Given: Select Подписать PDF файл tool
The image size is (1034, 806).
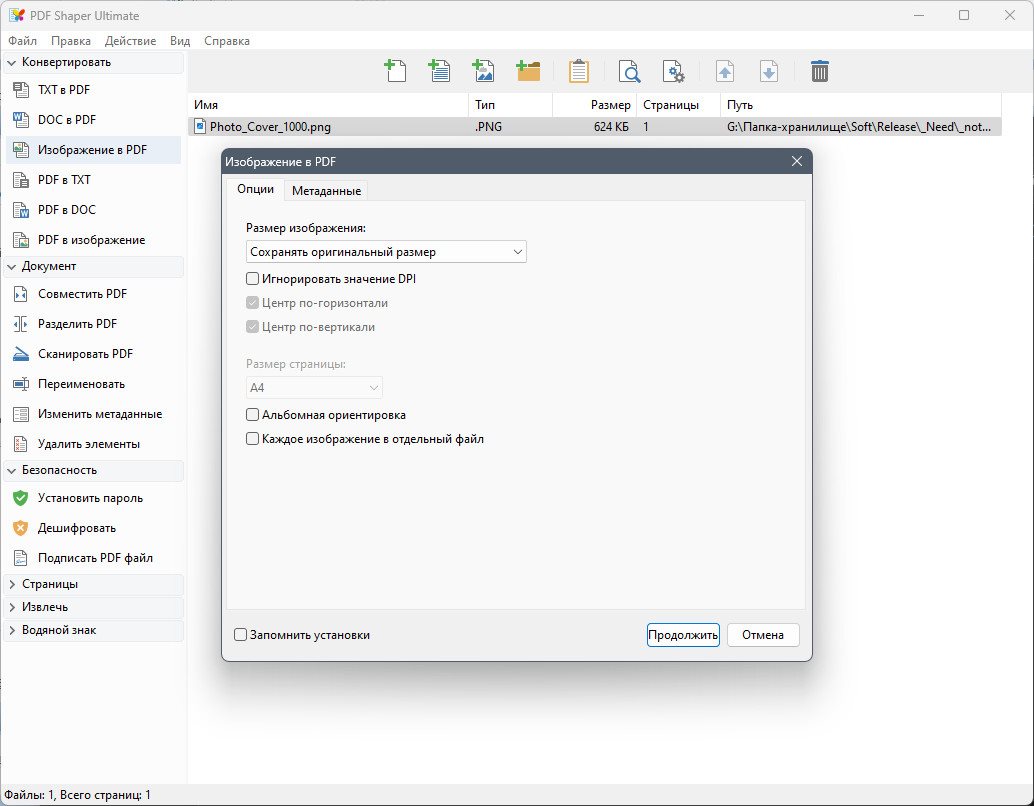Looking at the screenshot, I should coord(94,558).
